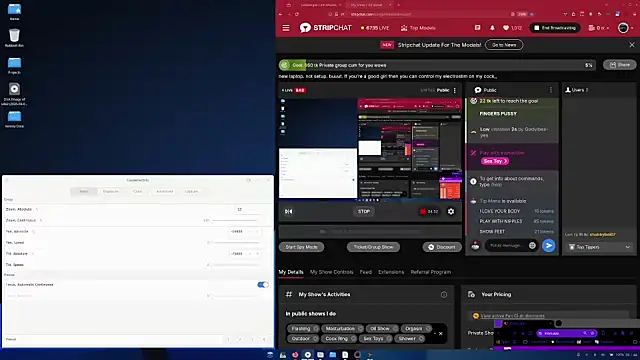Open the Extensions tab

tap(391, 272)
